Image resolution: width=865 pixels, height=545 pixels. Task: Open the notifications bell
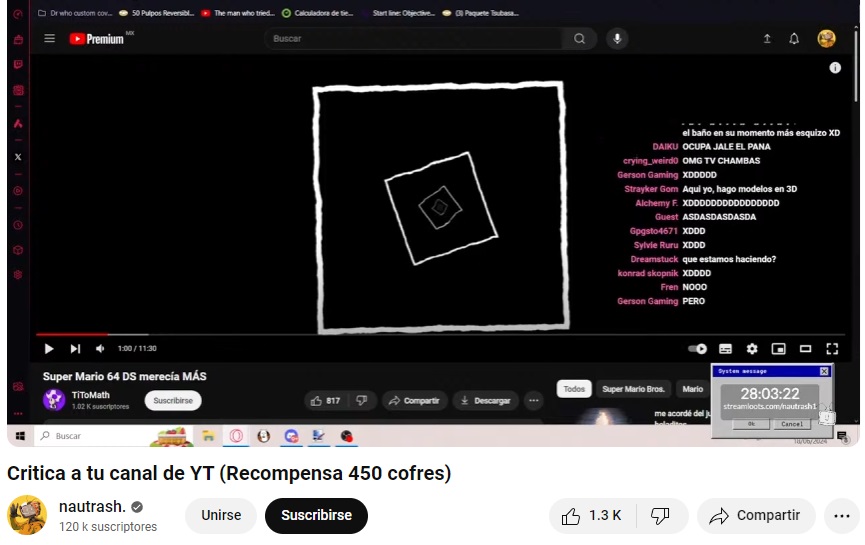tap(794, 39)
